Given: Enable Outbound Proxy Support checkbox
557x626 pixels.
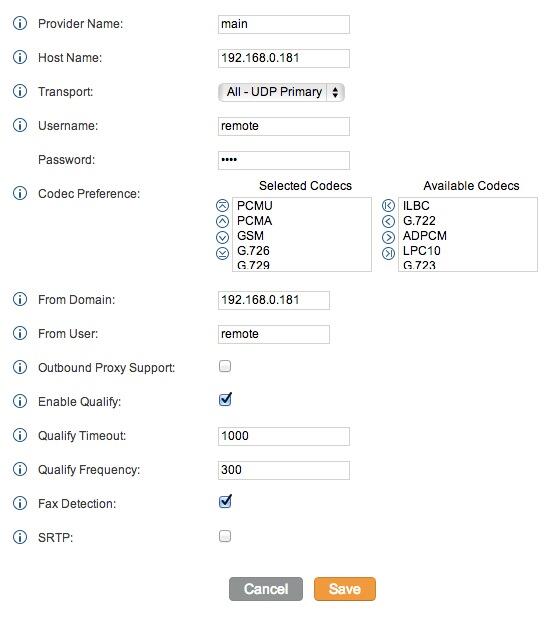Looking at the screenshot, I should tap(225, 366).
